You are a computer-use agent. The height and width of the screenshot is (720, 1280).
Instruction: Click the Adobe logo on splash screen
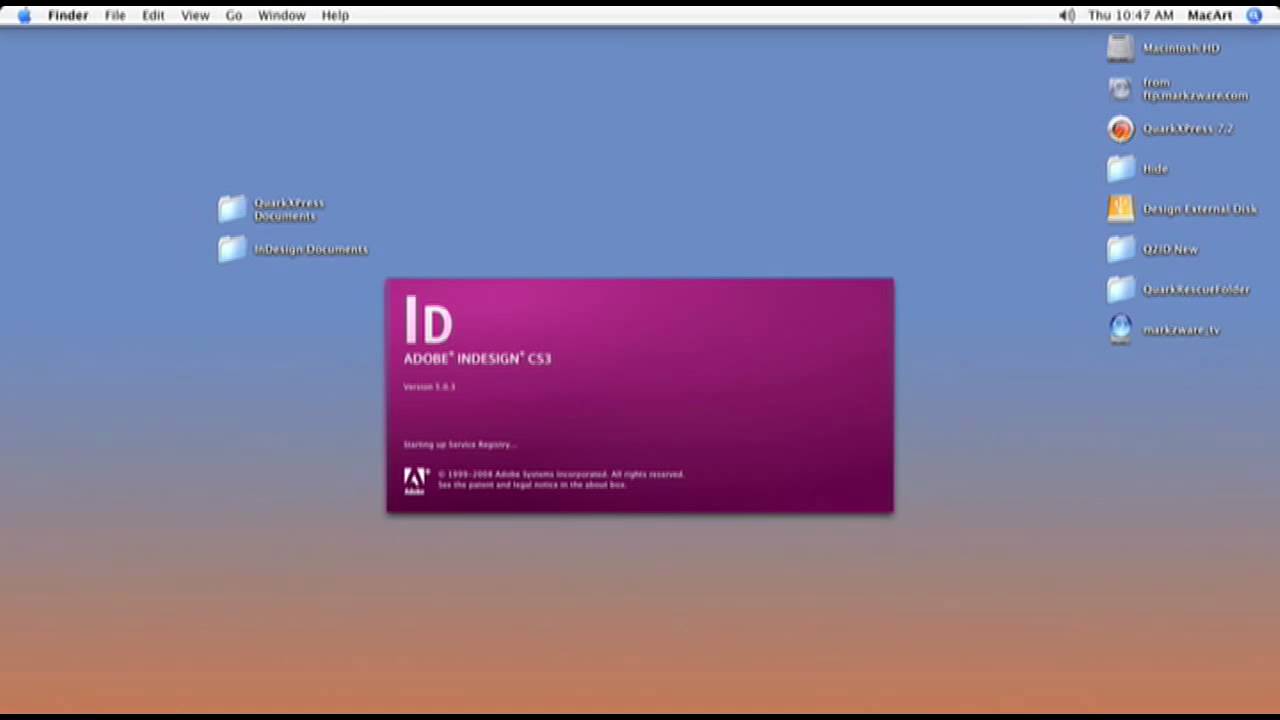point(415,481)
